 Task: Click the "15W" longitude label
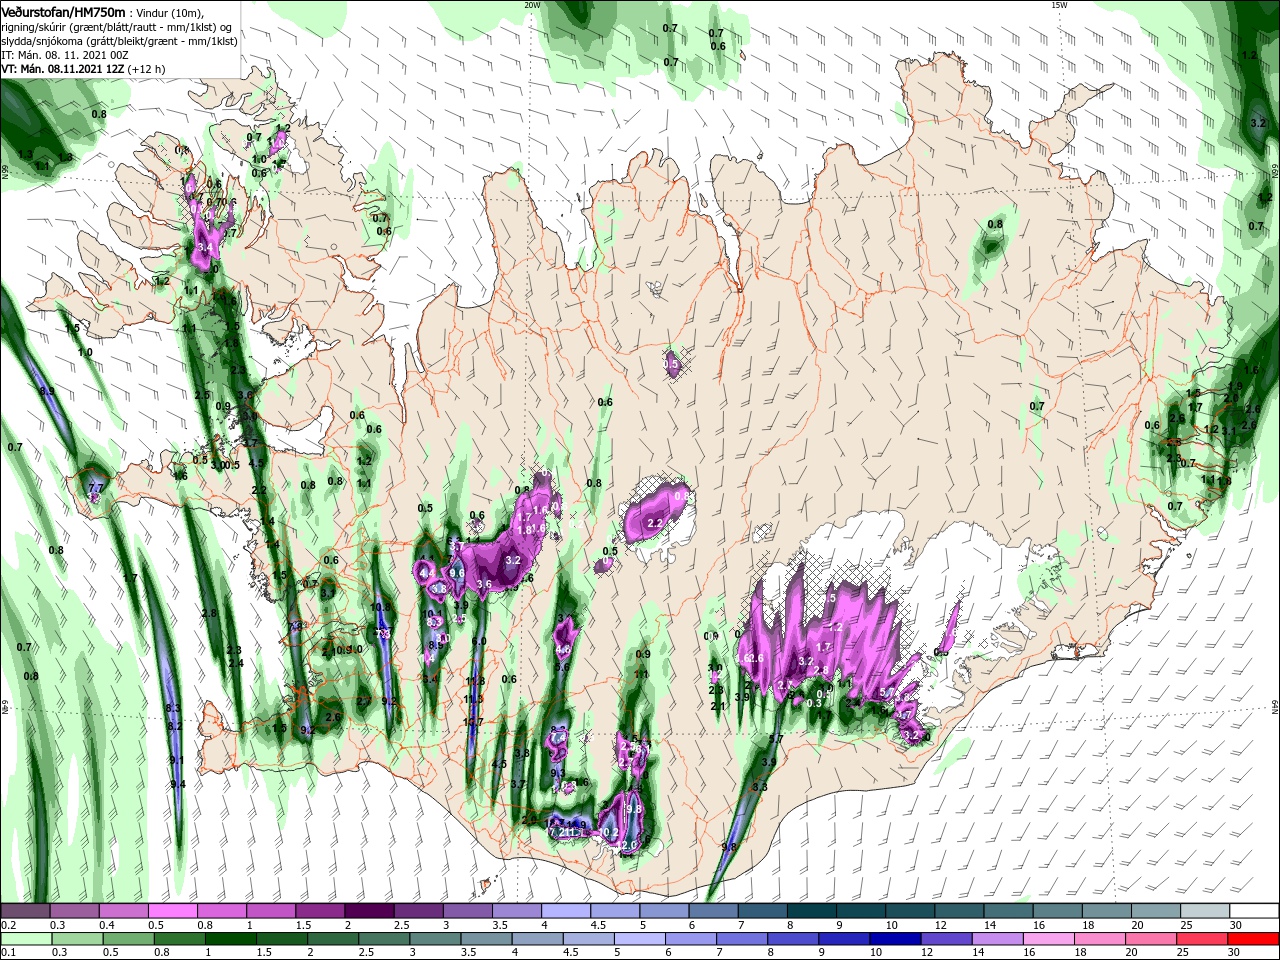(x=1059, y=5)
